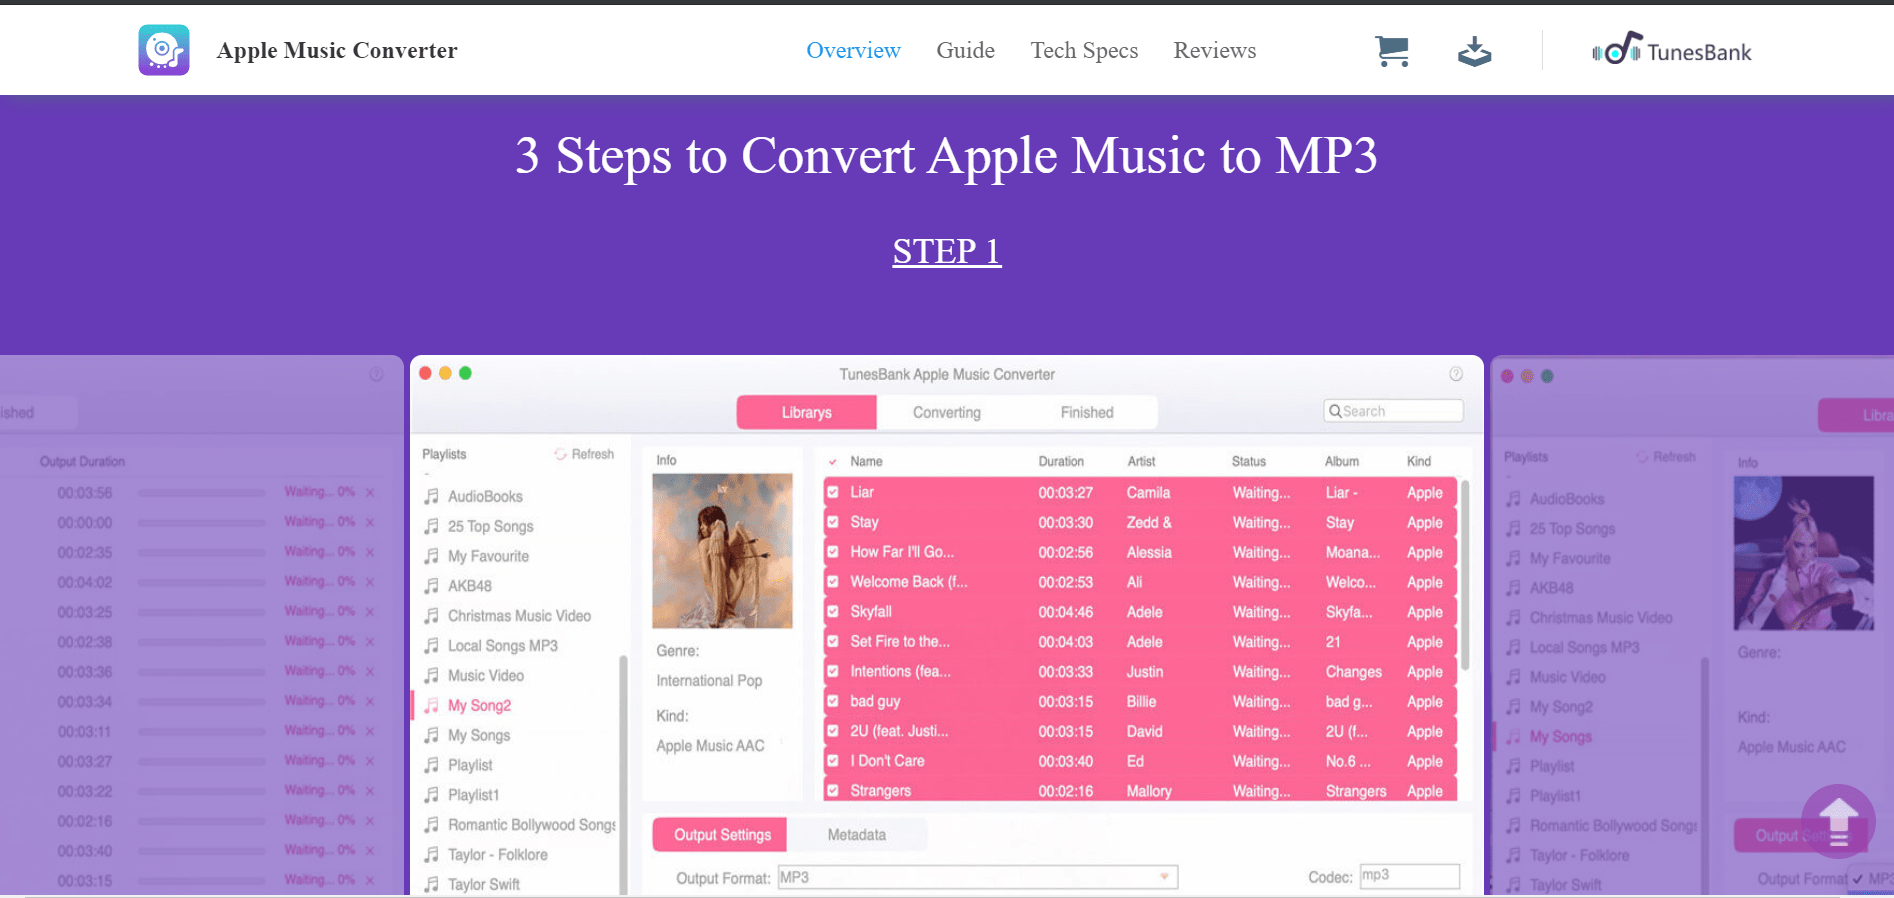Open the Output Format dropdown
This screenshot has height=898, width=1894.
978,877
